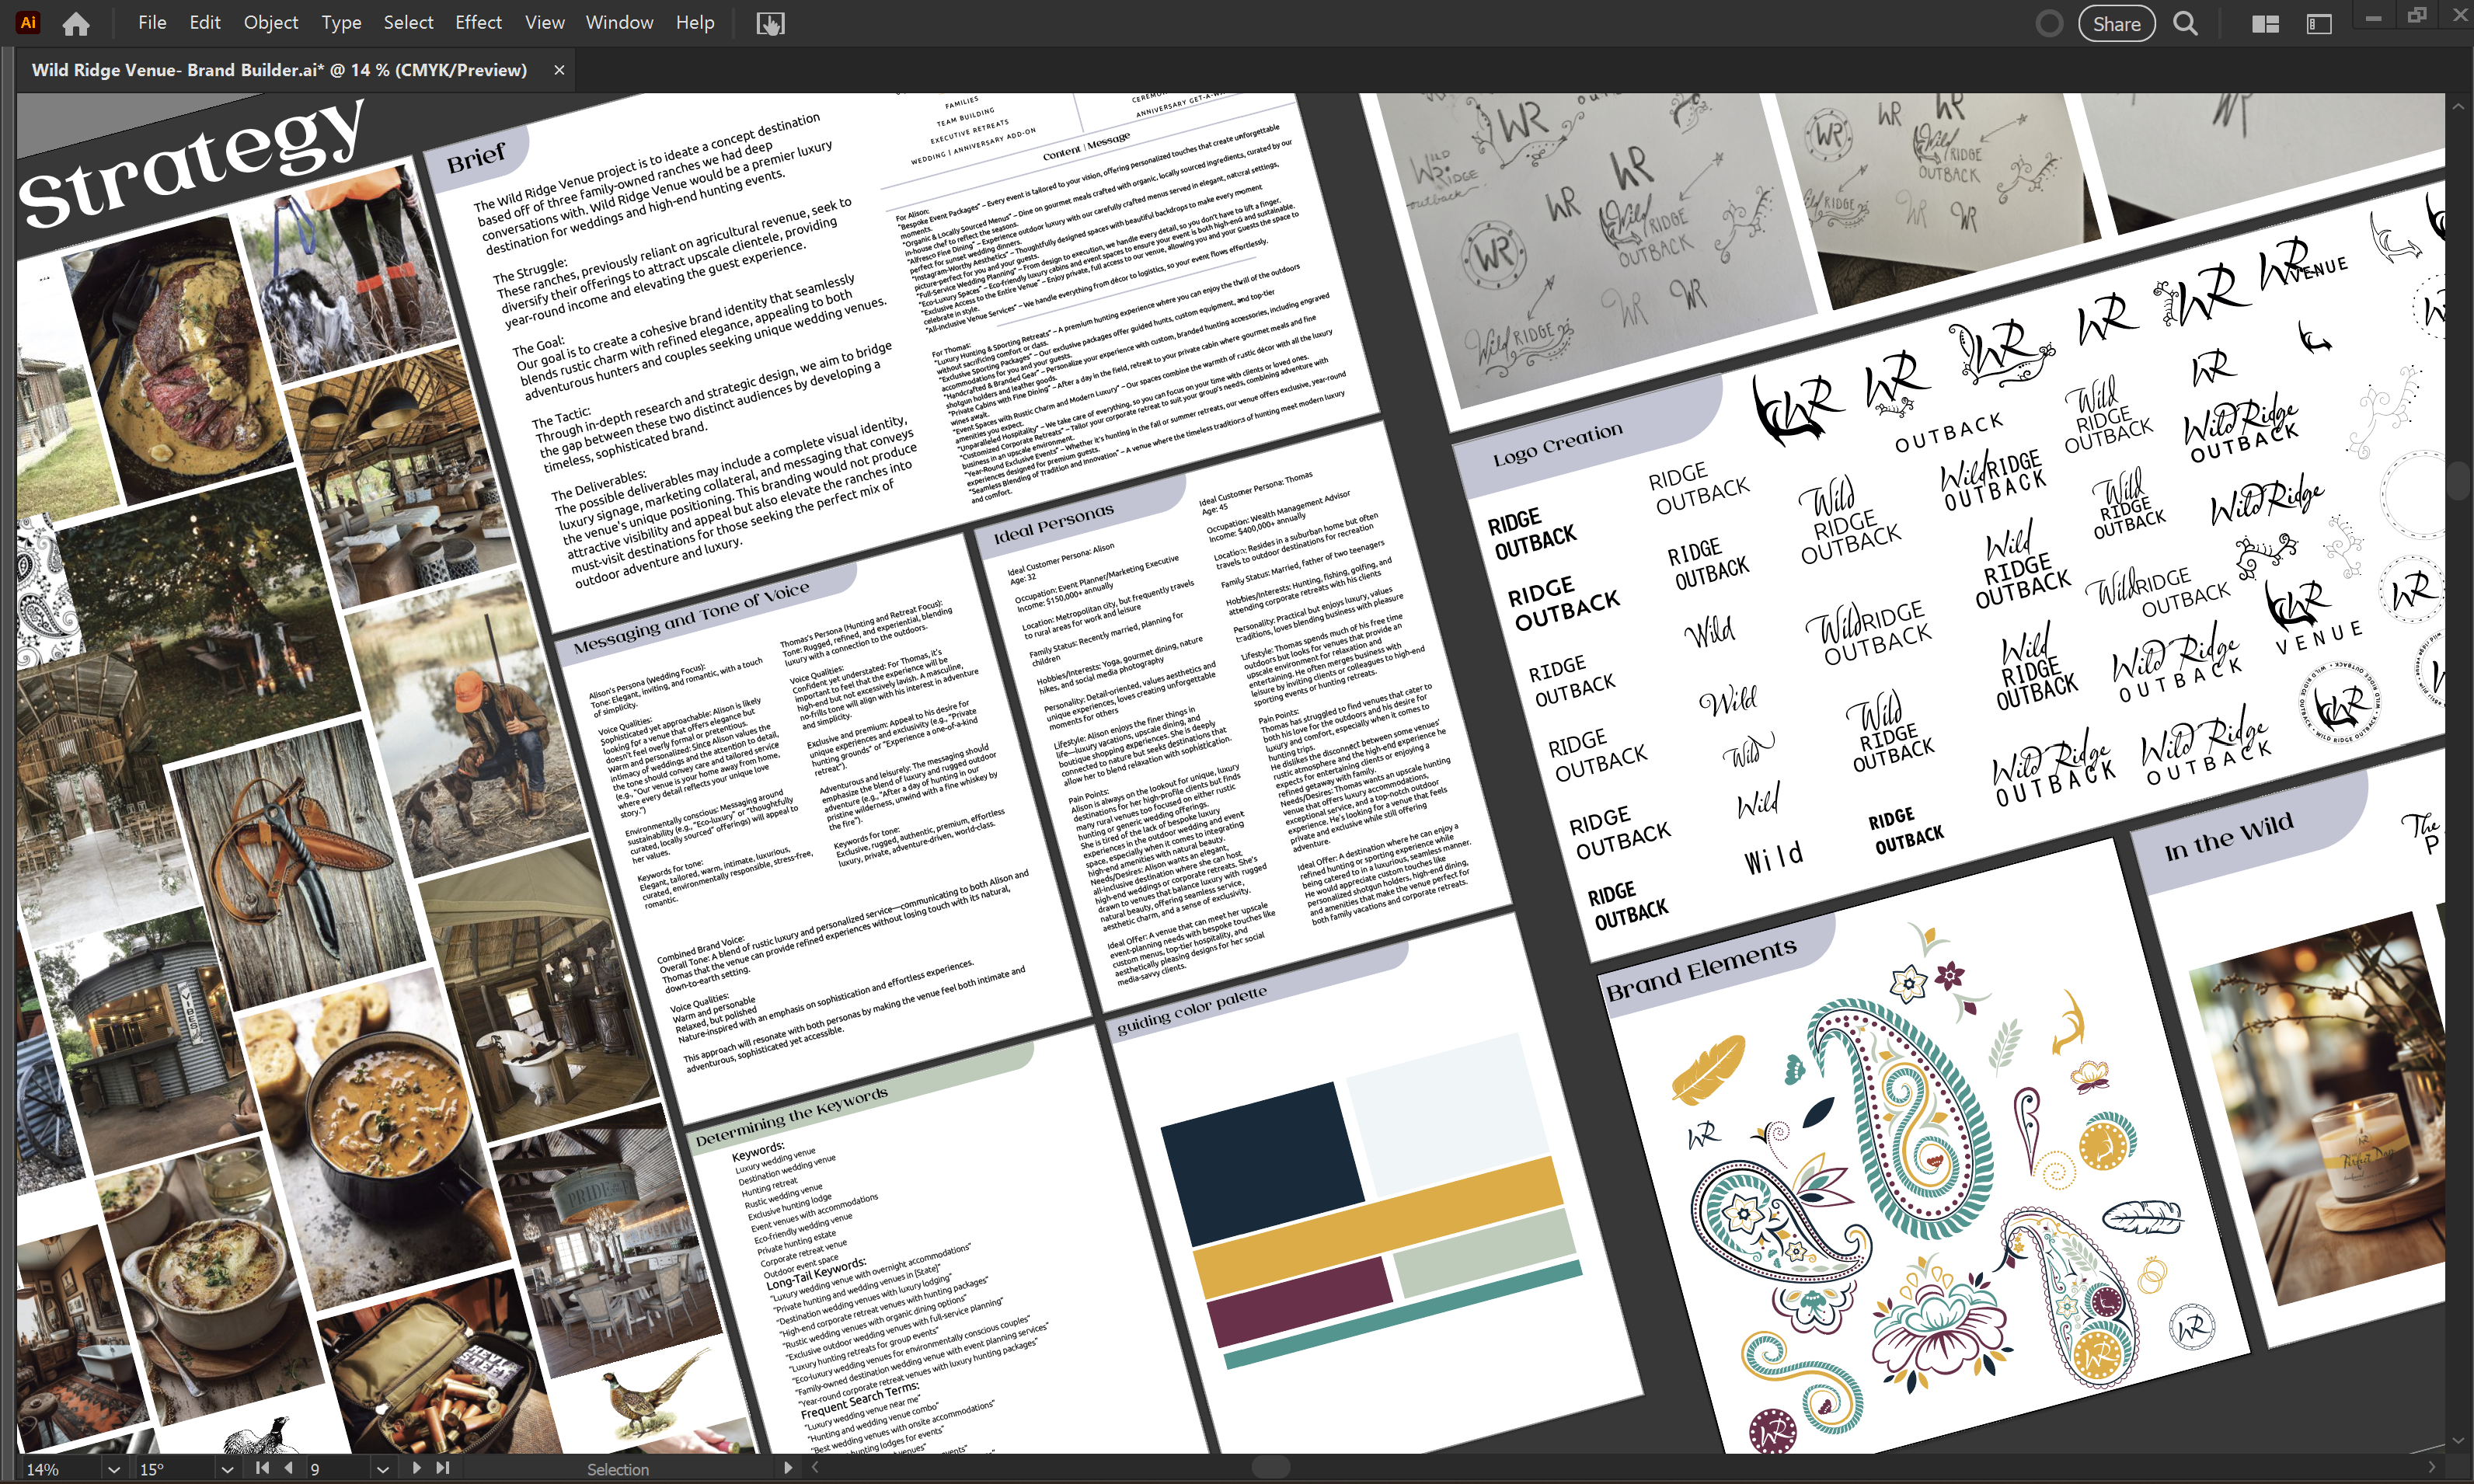Screen dimensions: 2474x1484
Task: Open artboard number 9 dropdown
Action: (382, 1469)
